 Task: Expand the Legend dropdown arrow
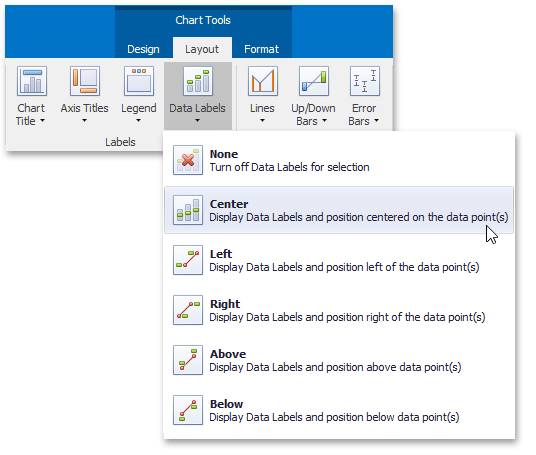click(138, 120)
